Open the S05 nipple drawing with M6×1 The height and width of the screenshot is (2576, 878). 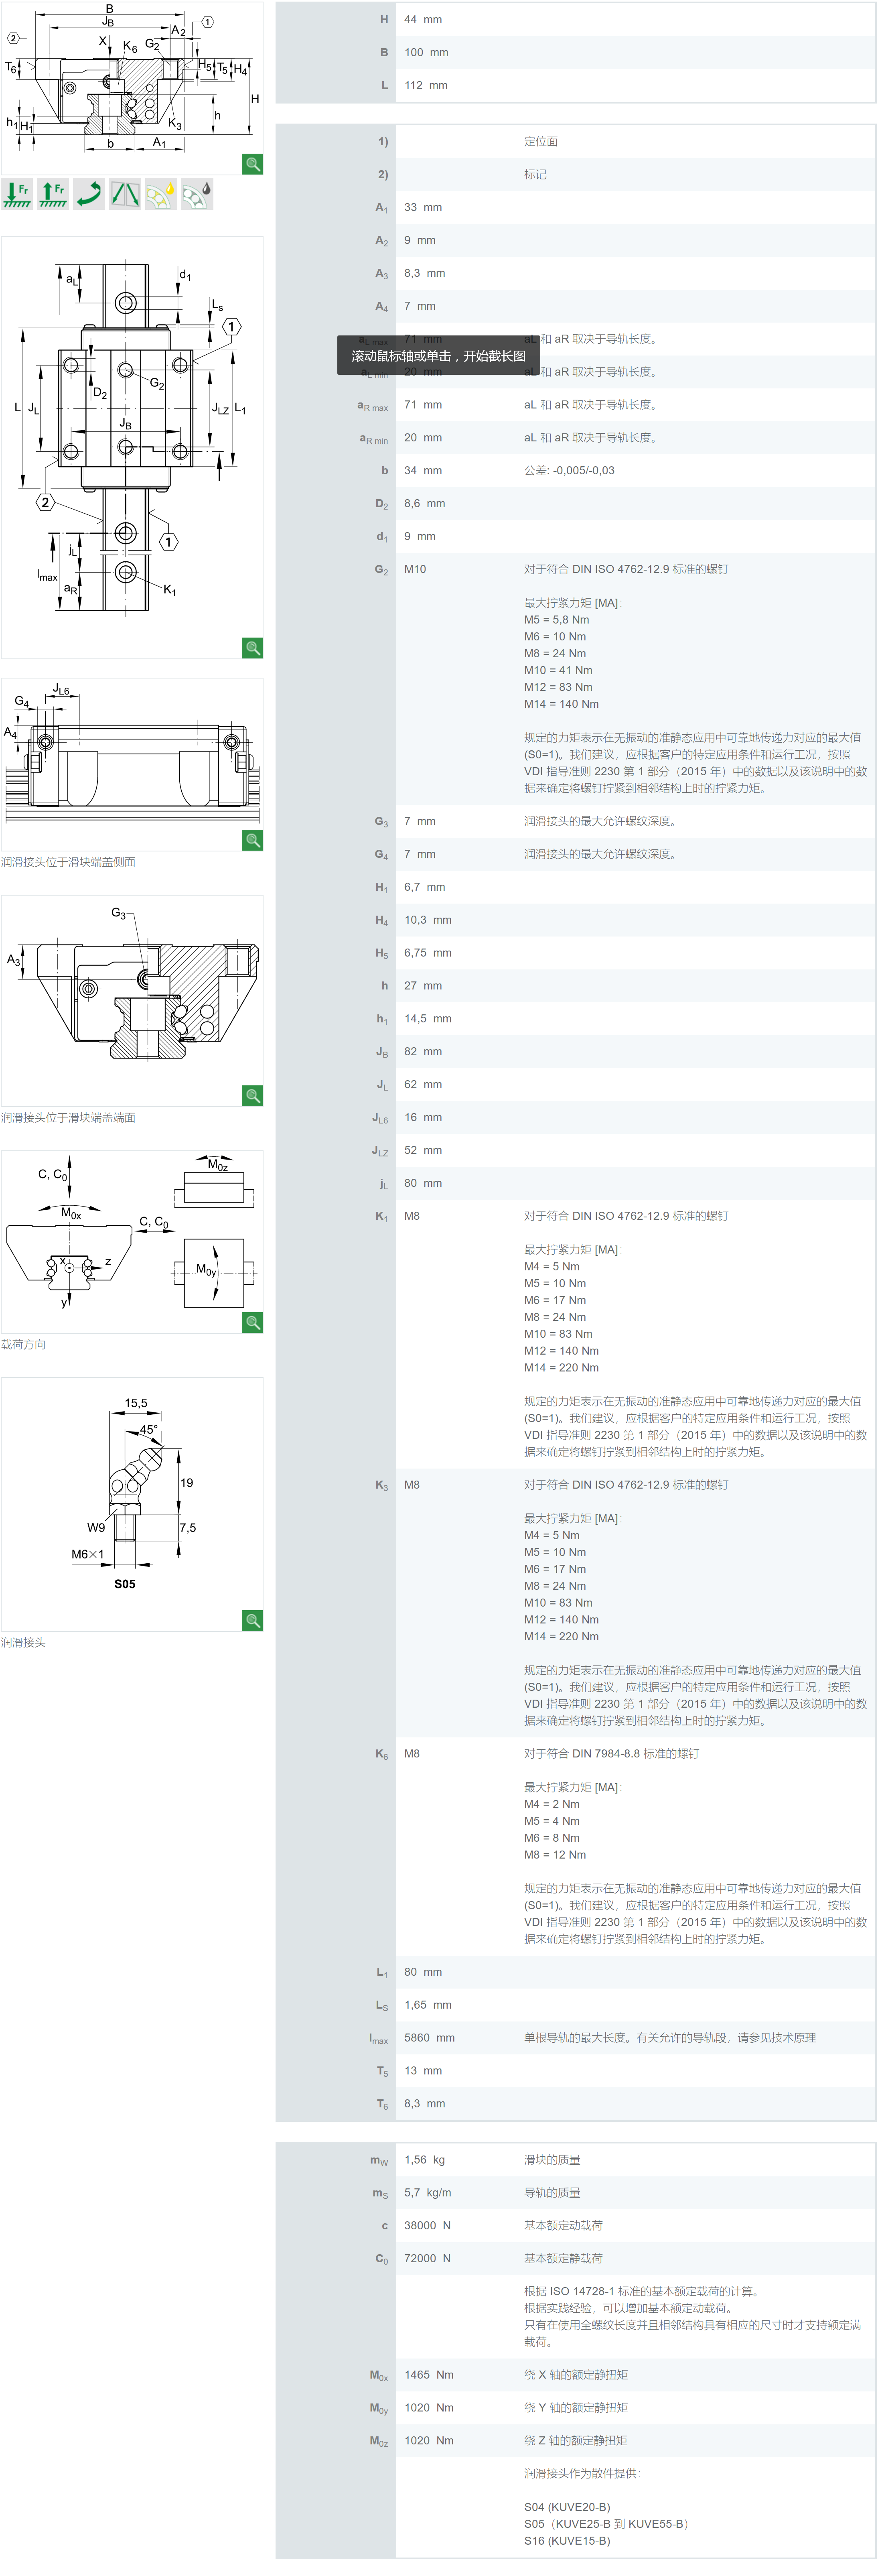point(132,1504)
